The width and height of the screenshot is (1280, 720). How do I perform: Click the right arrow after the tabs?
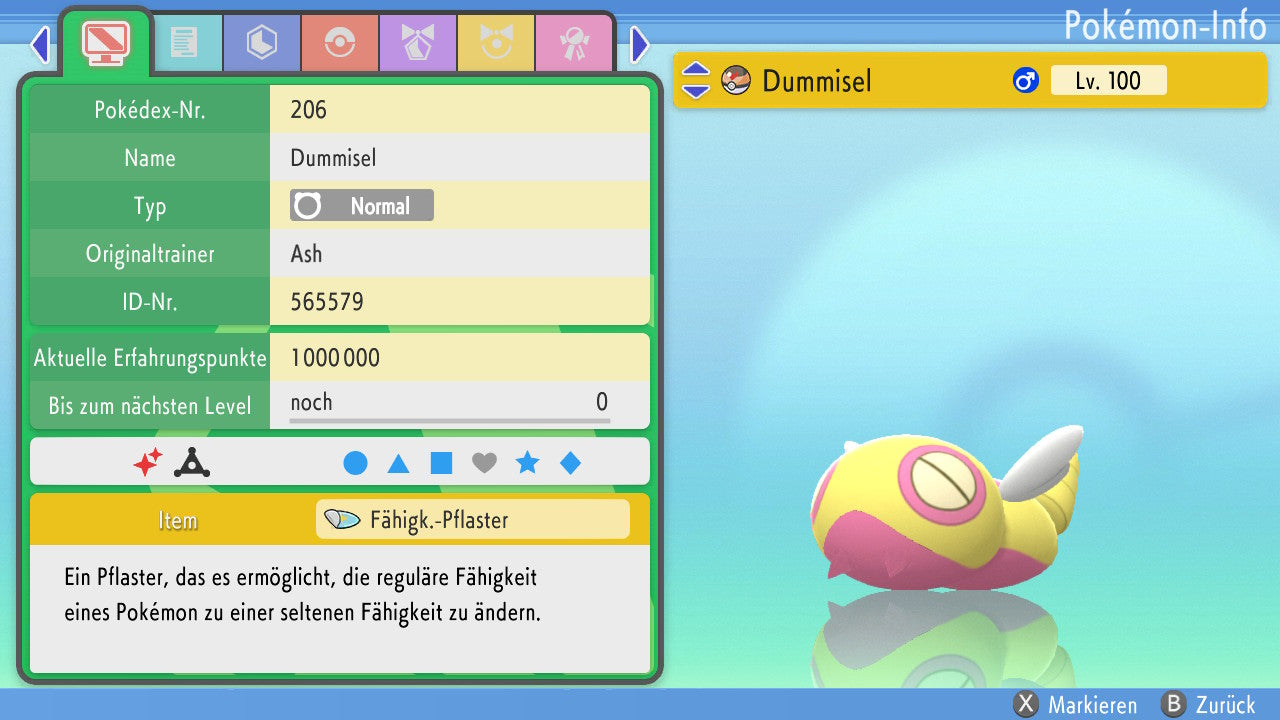[x=640, y=44]
